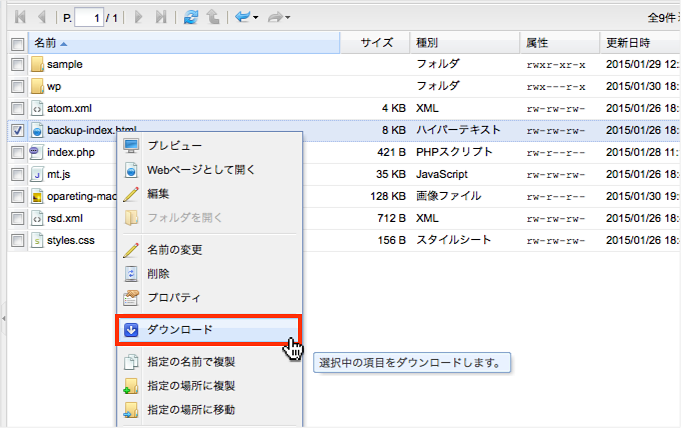Choose Webページとして開く menu item

[x=209, y=170]
